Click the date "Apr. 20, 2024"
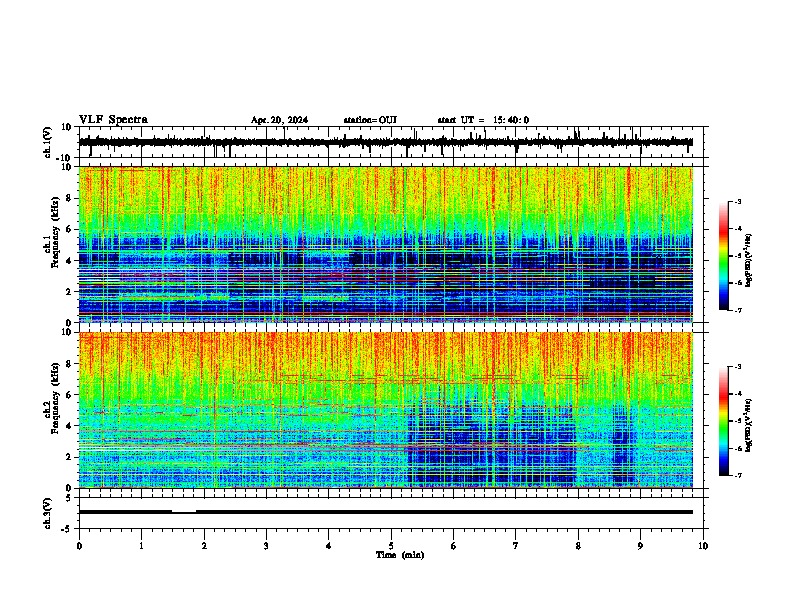Image resolution: width=792 pixels, height=612 pixels. point(279,120)
